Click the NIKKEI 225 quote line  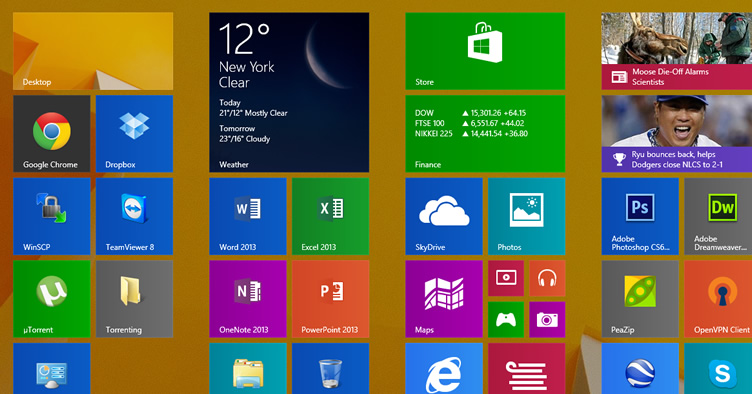click(471, 134)
